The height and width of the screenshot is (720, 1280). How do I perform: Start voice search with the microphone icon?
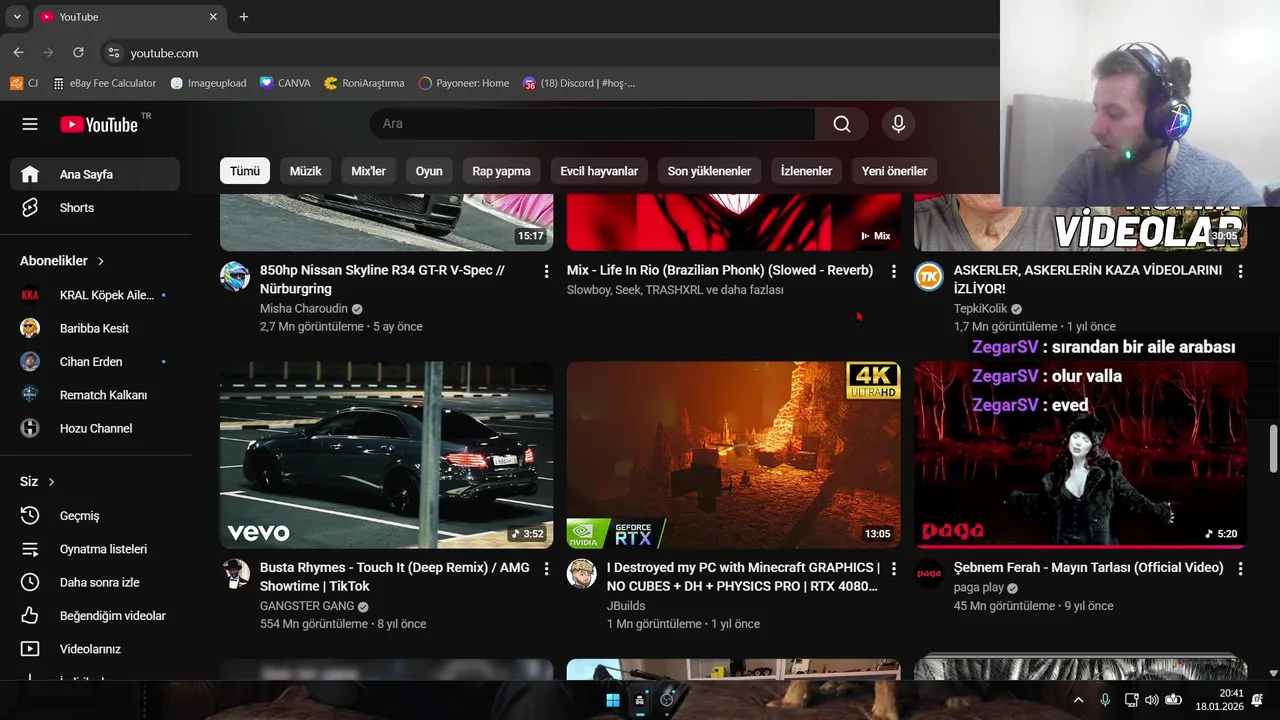898,124
